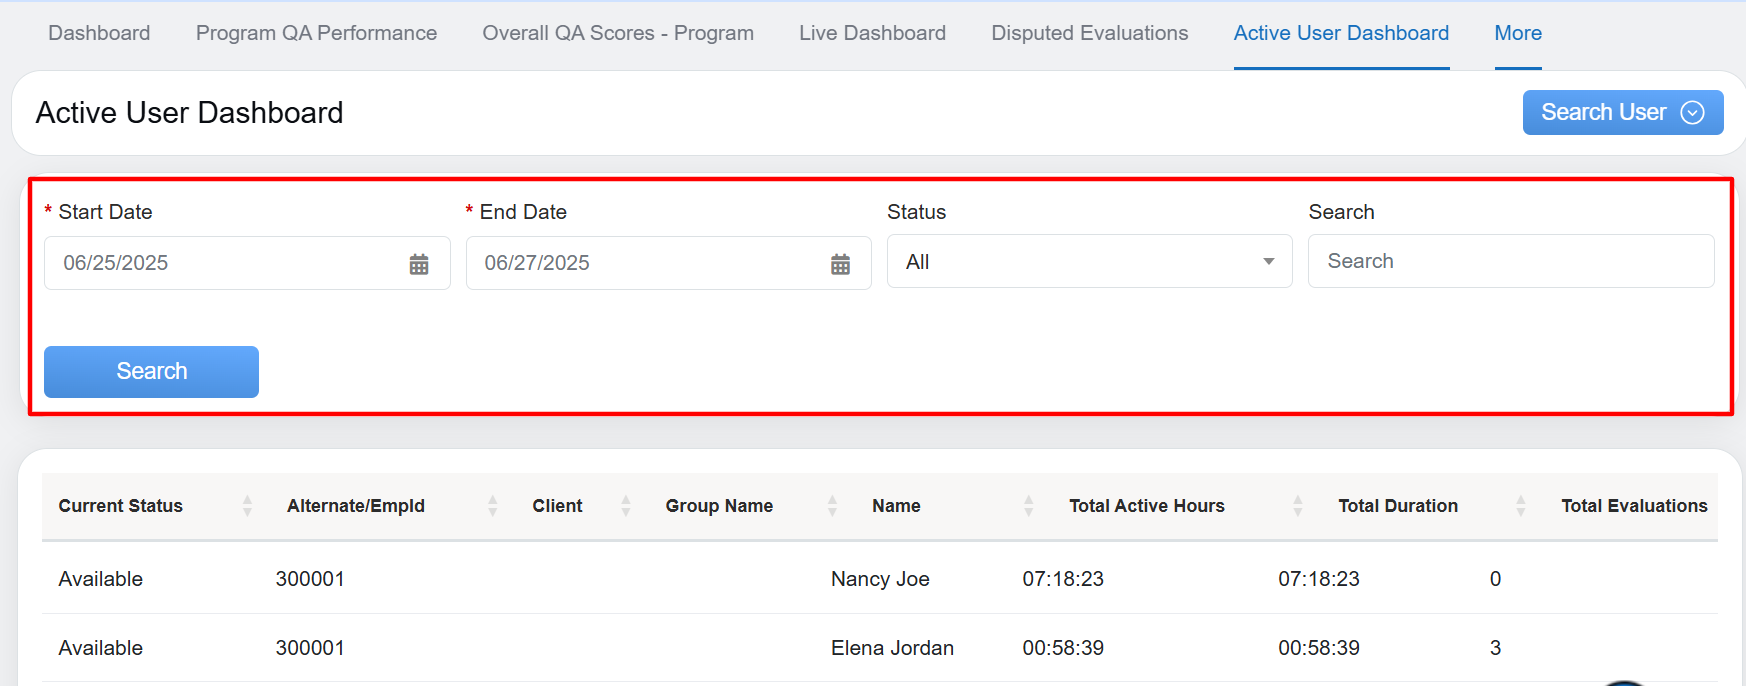Expand the Search User dropdown button

point(1622,112)
